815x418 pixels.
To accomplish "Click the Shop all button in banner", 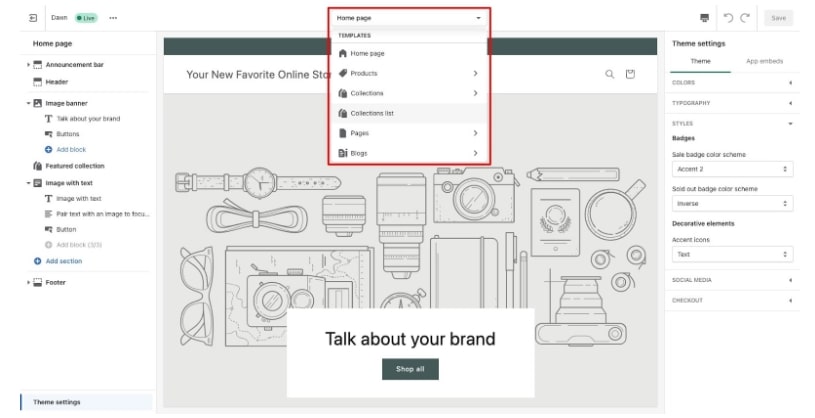I will pyautogui.click(x=410, y=369).
